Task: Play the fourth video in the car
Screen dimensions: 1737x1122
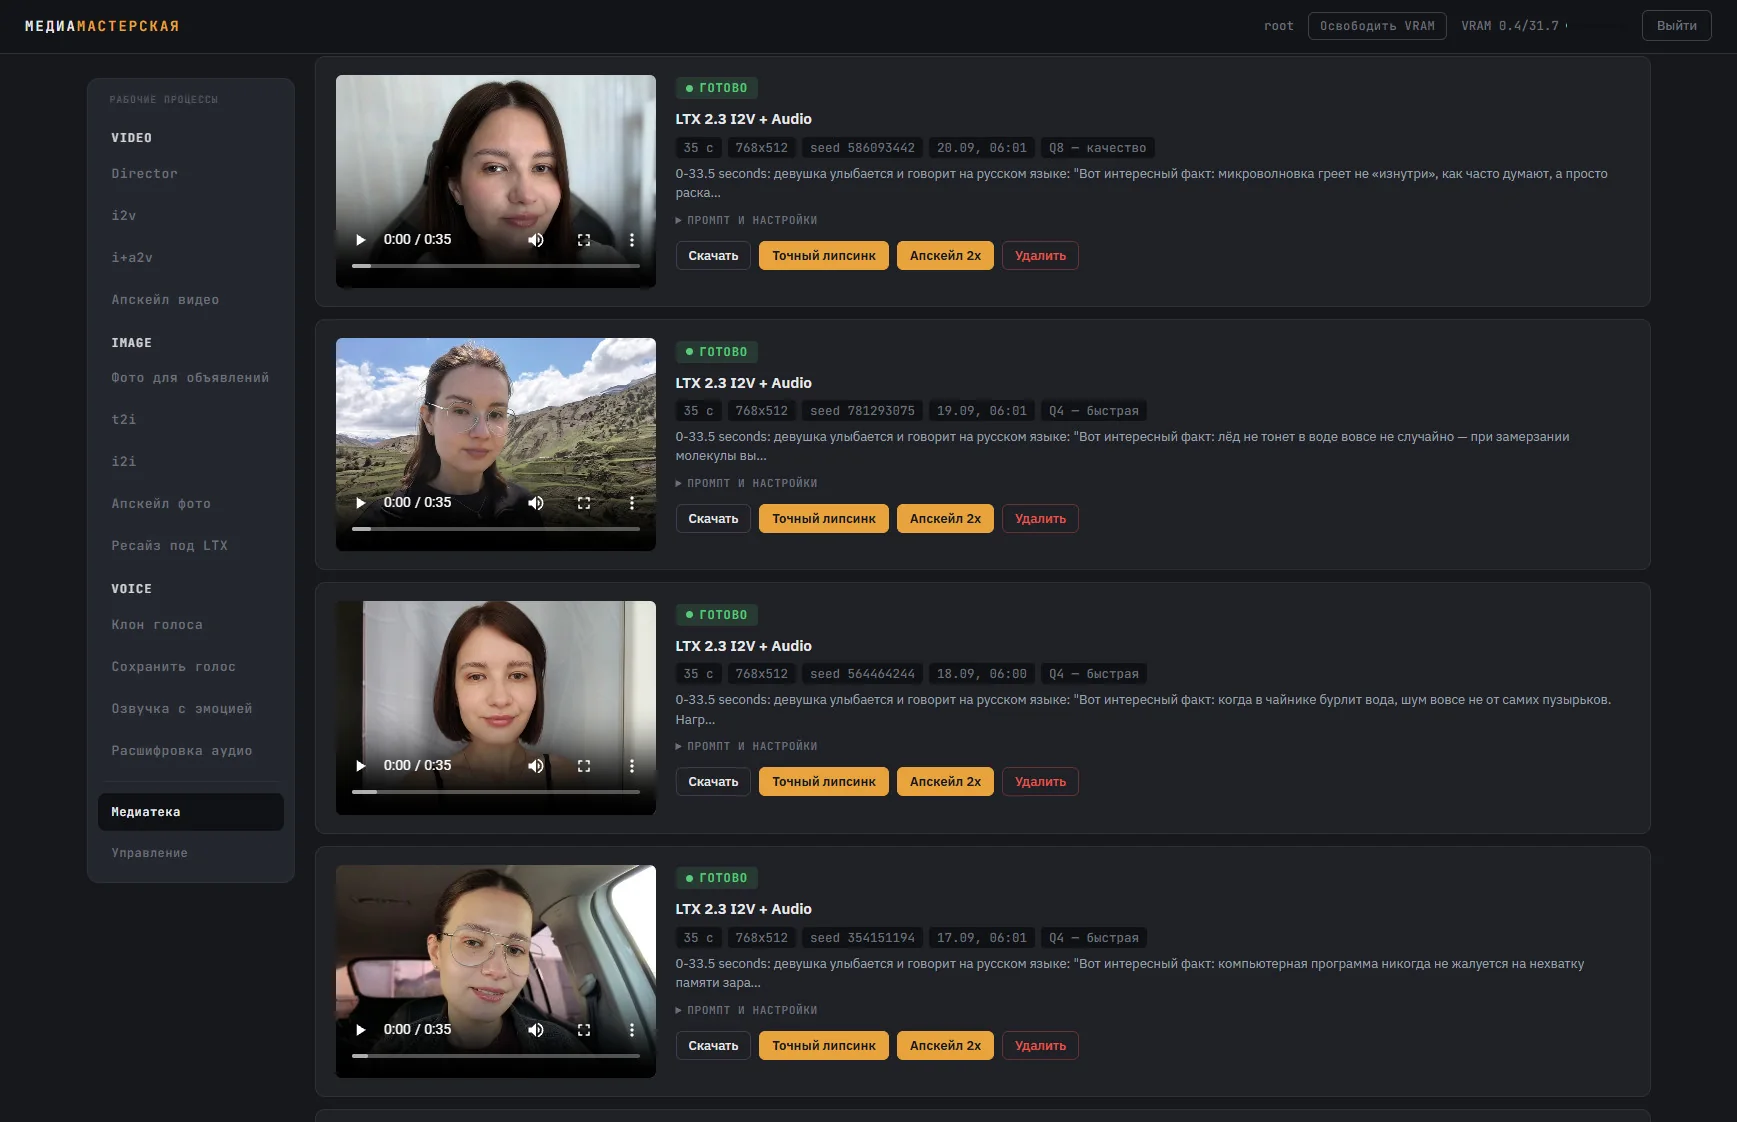Action: pos(360,1030)
